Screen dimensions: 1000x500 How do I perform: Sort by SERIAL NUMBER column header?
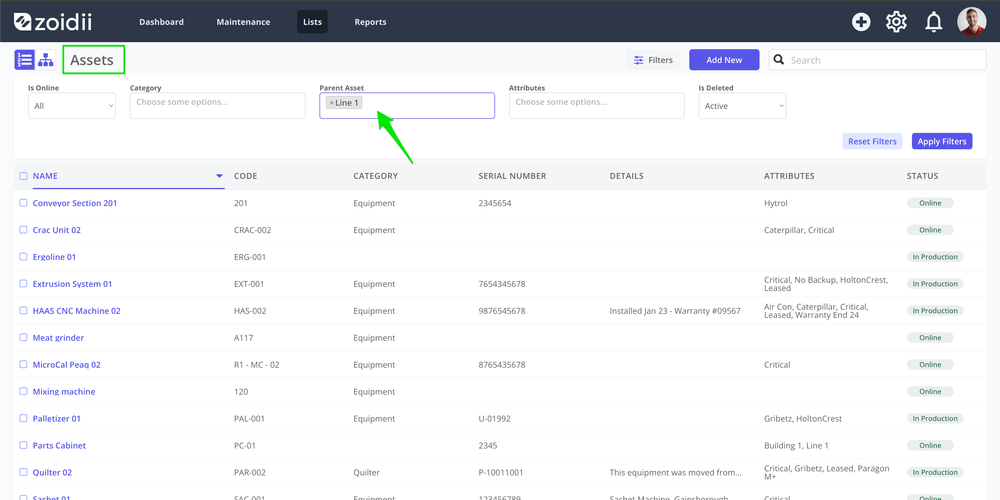pos(512,176)
